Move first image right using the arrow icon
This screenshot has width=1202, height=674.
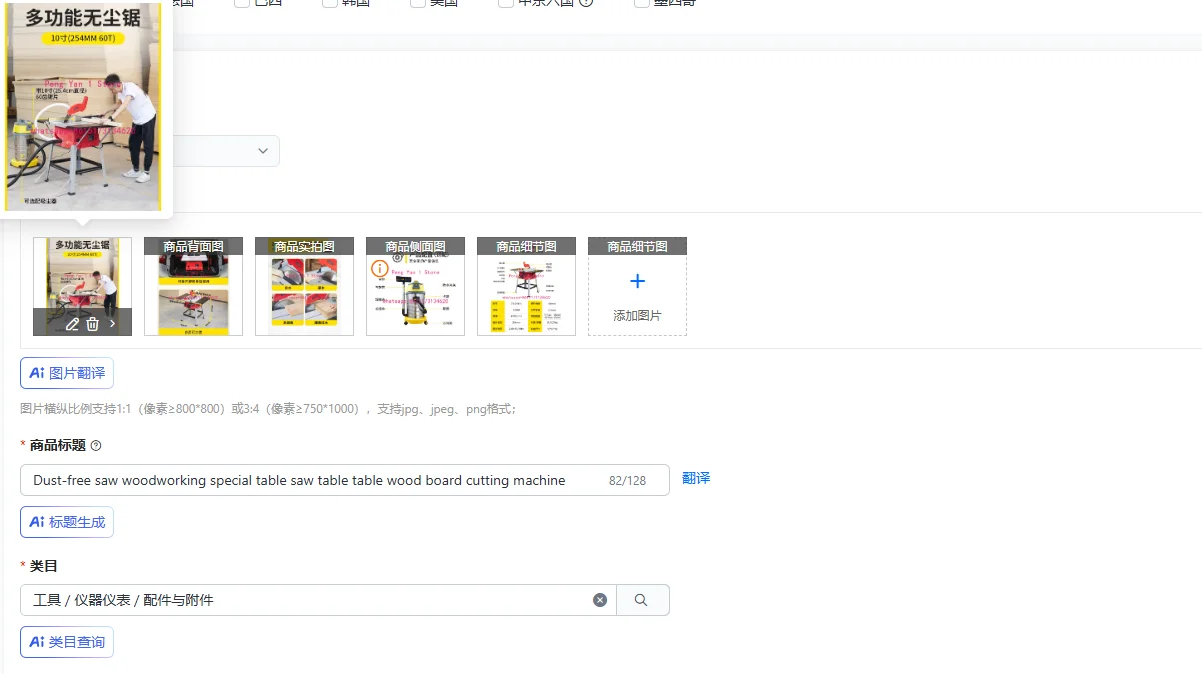(x=113, y=324)
